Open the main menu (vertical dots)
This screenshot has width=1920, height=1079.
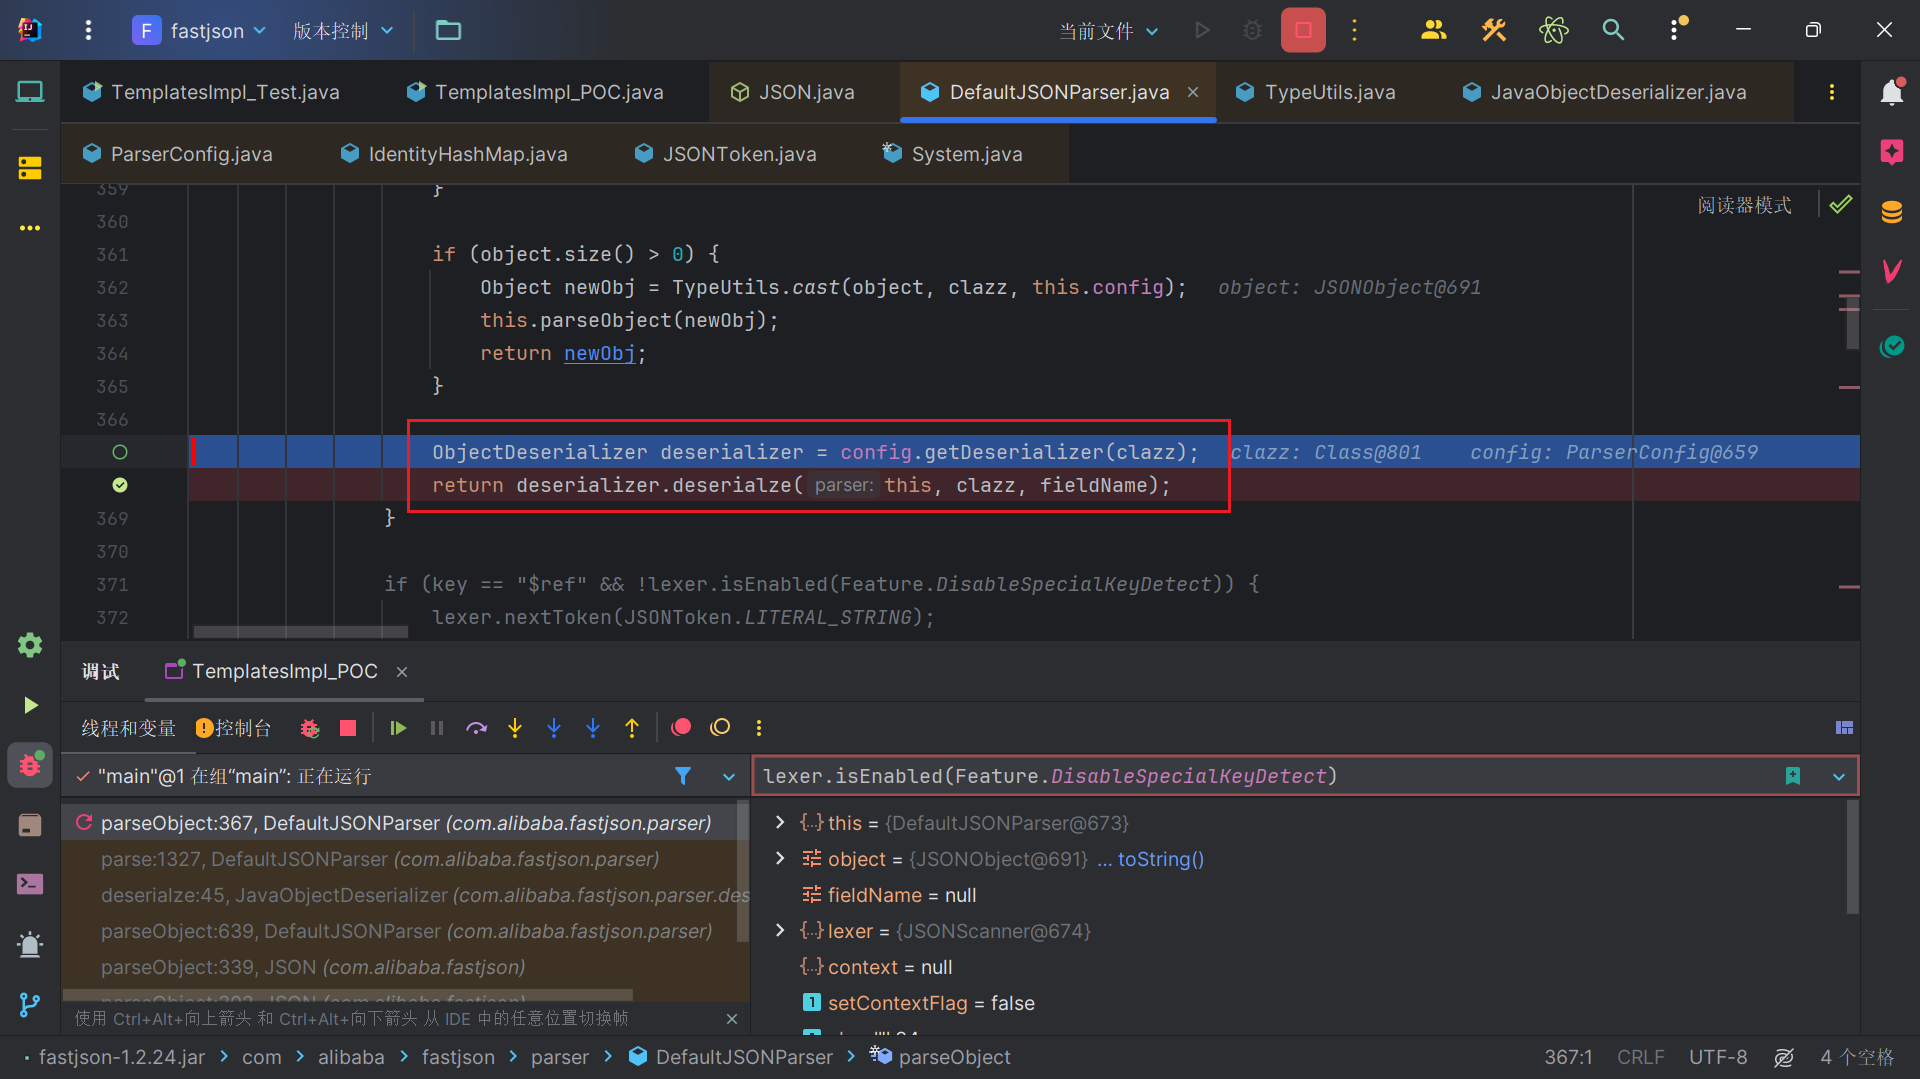88,30
